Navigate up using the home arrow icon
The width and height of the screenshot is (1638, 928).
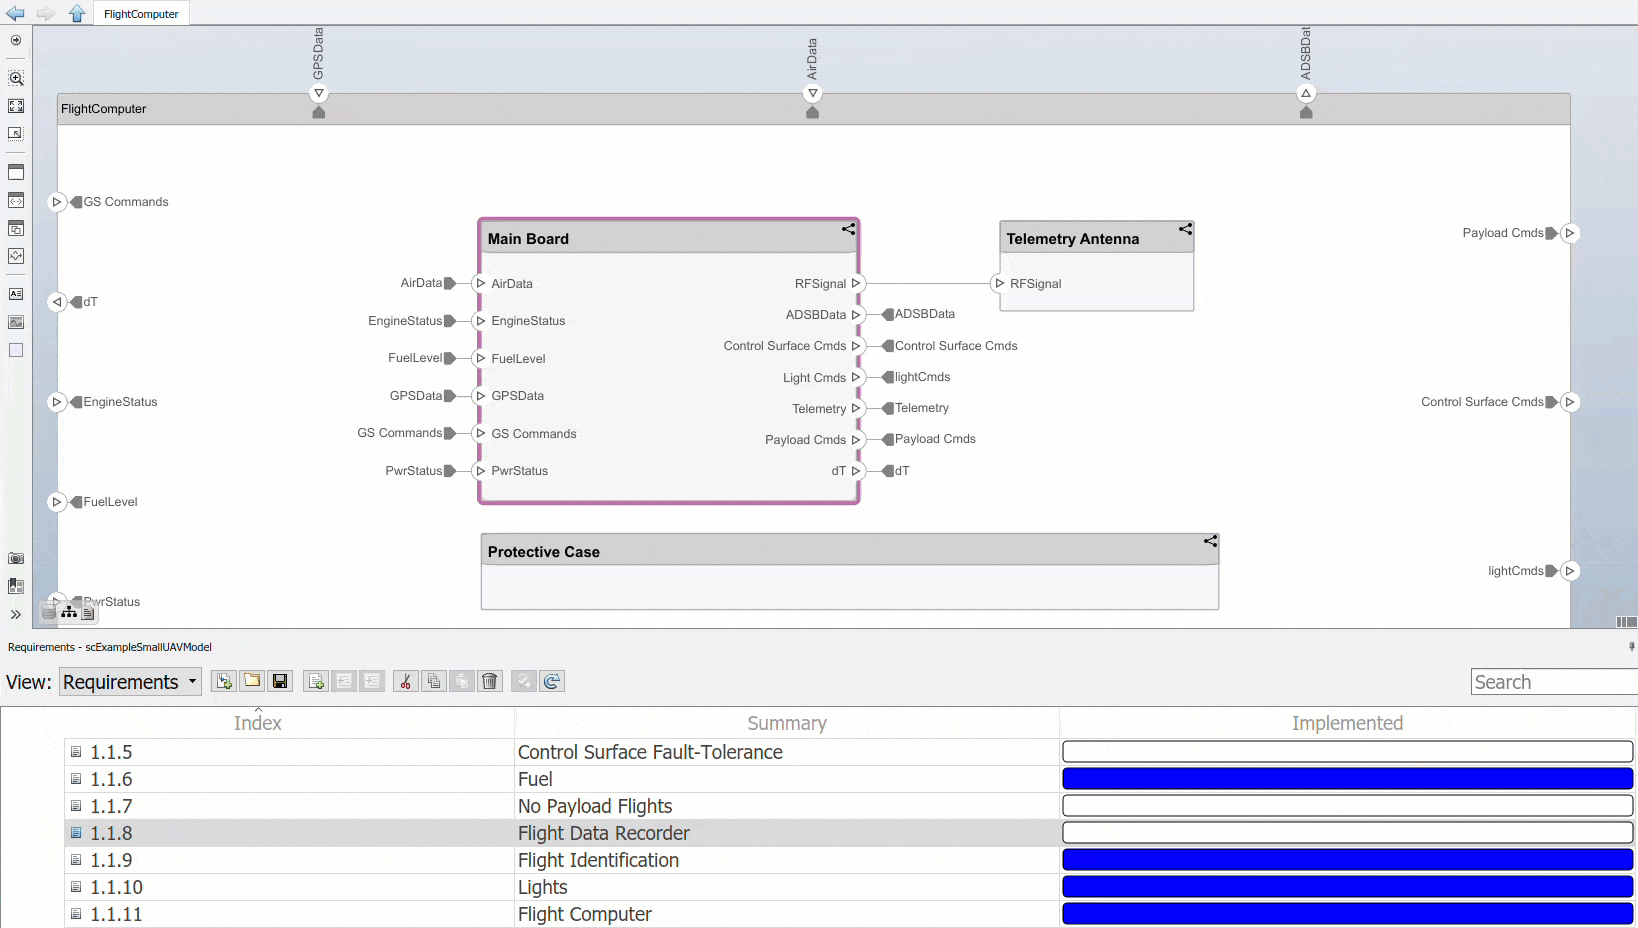77,13
